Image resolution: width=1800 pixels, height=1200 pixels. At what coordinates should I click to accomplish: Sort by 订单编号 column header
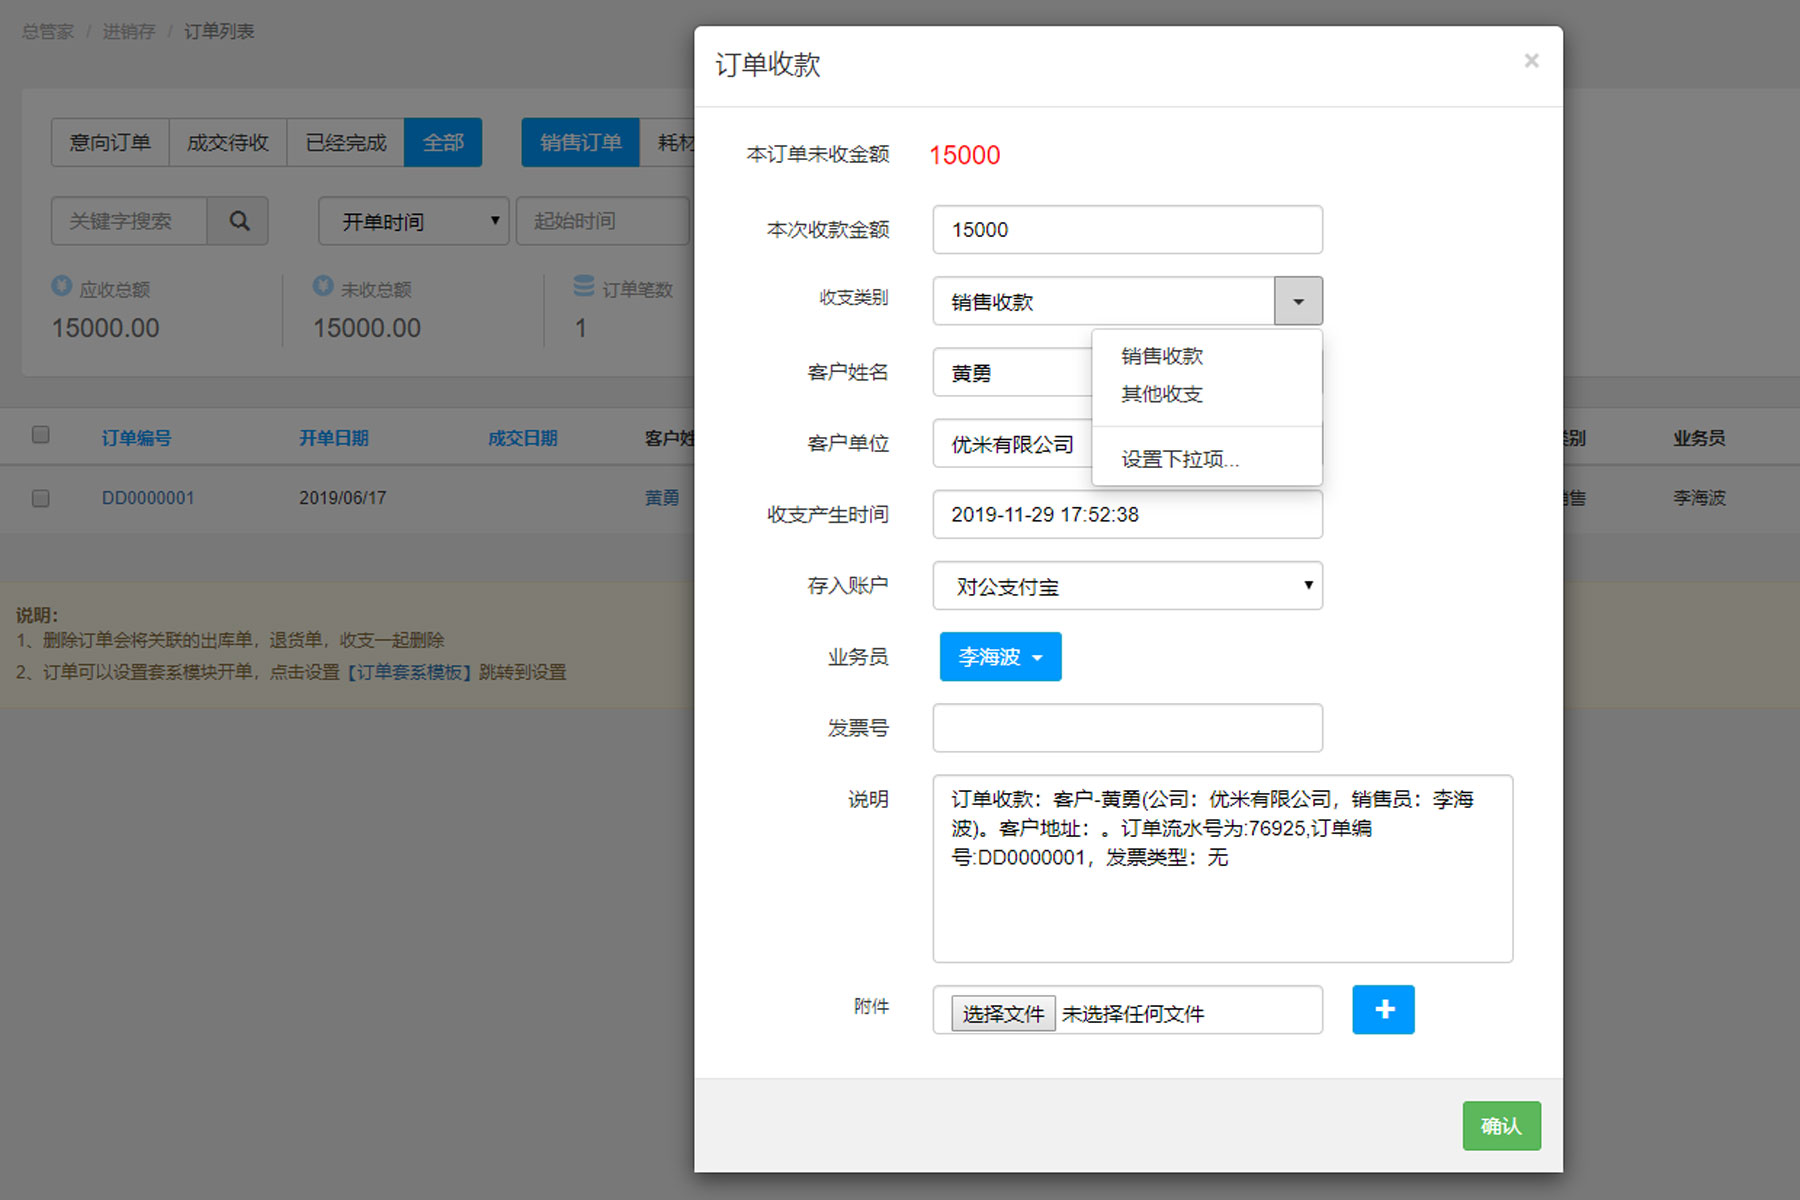point(136,438)
